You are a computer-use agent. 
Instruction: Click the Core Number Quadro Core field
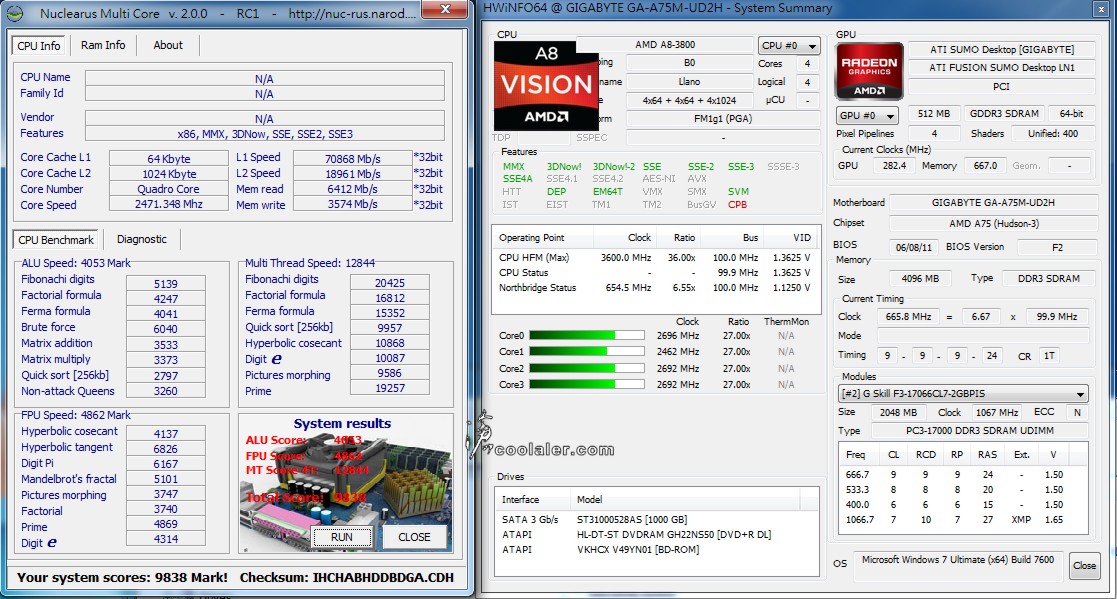[x=169, y=189]
